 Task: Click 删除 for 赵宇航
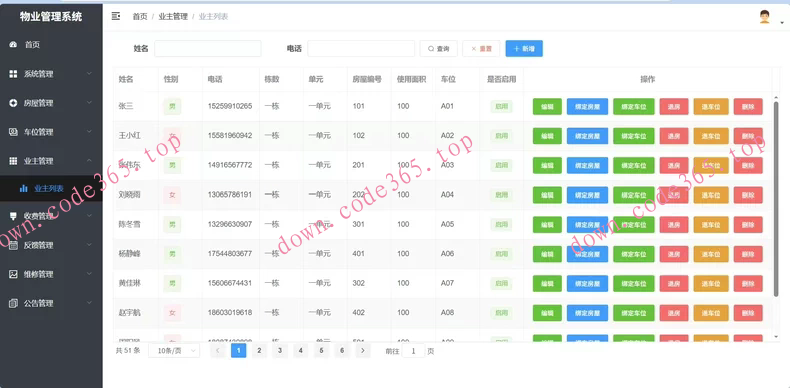click(748, 313)
